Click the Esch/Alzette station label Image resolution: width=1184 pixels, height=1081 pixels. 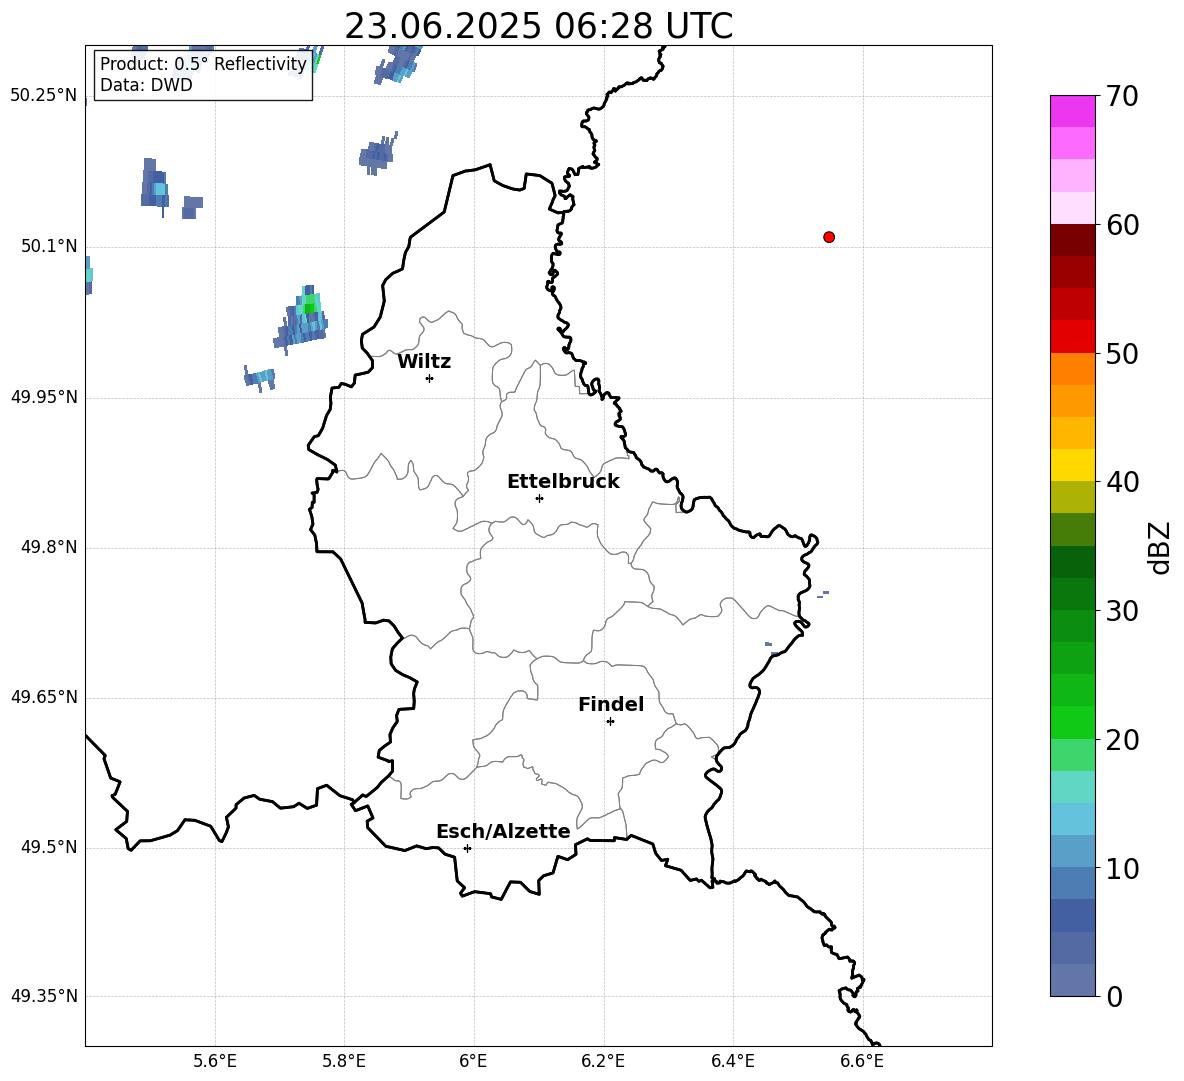503,831
